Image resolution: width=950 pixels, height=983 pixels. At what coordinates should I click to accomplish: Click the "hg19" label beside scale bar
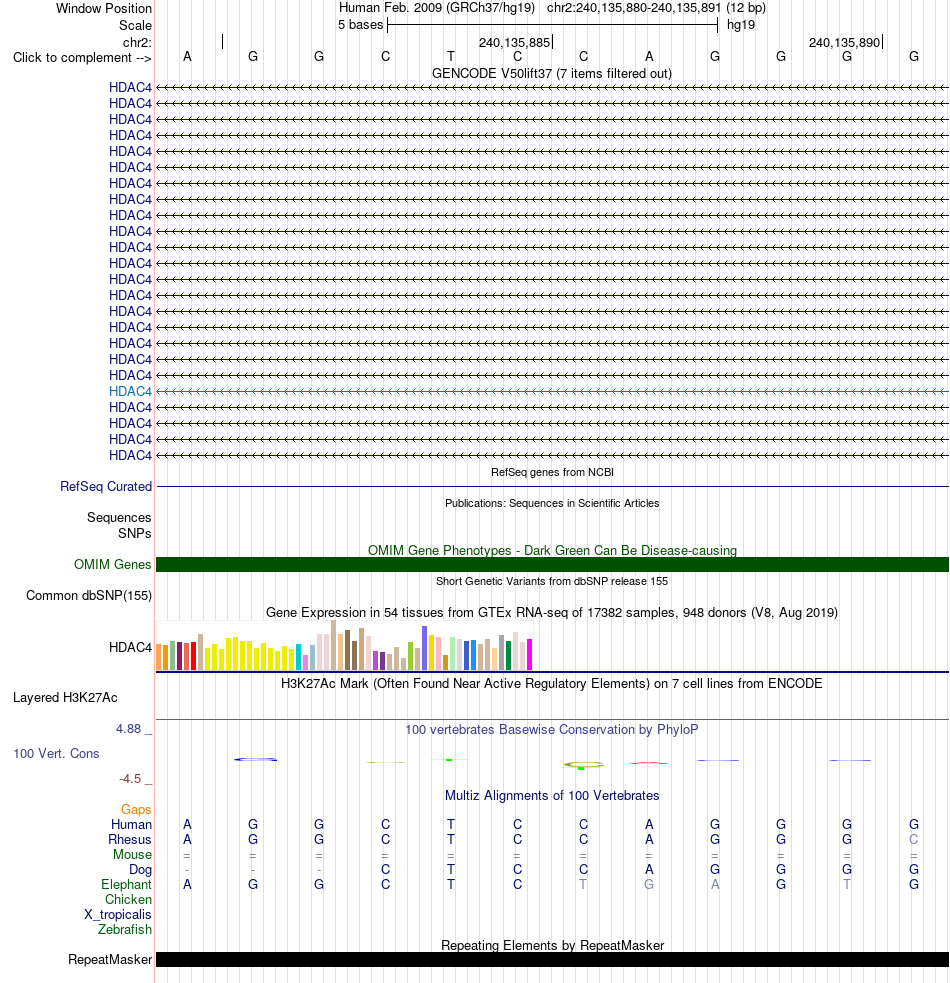[741, 25]
